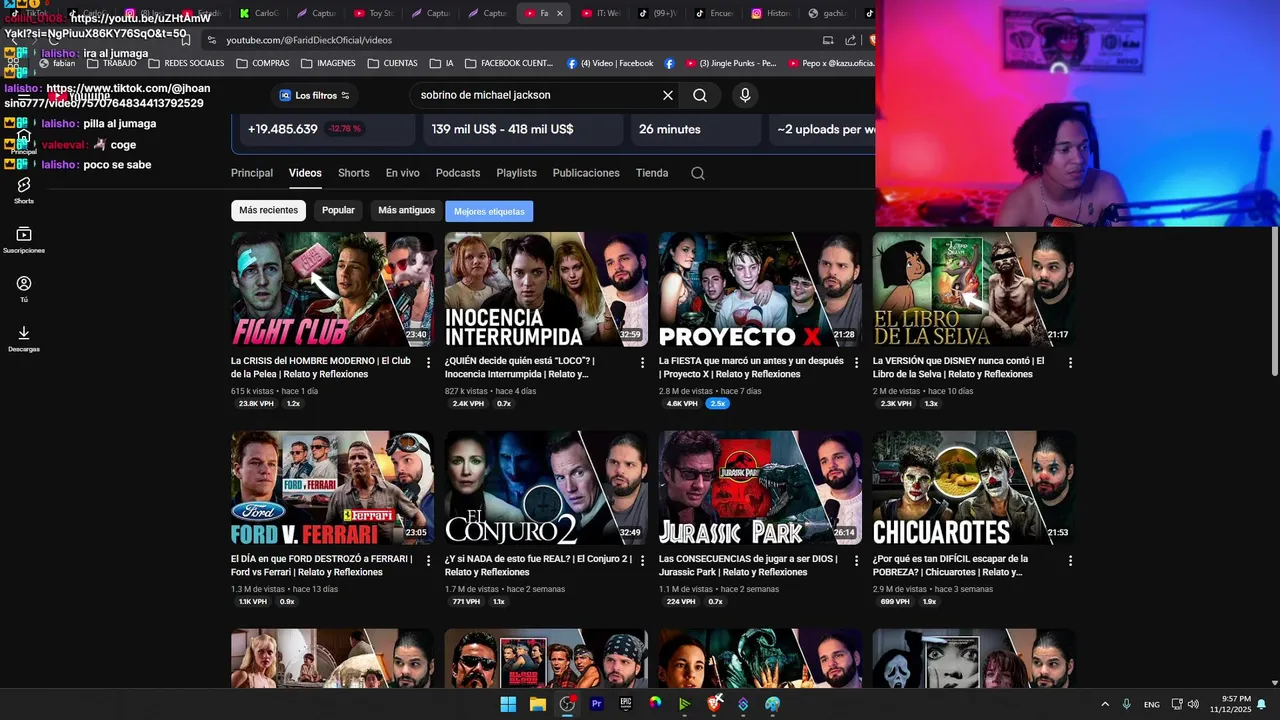Image resolution: width=1280 pixels, height=720 pixels.
Task: Open the Tienda channel tab
Action: 652,173
